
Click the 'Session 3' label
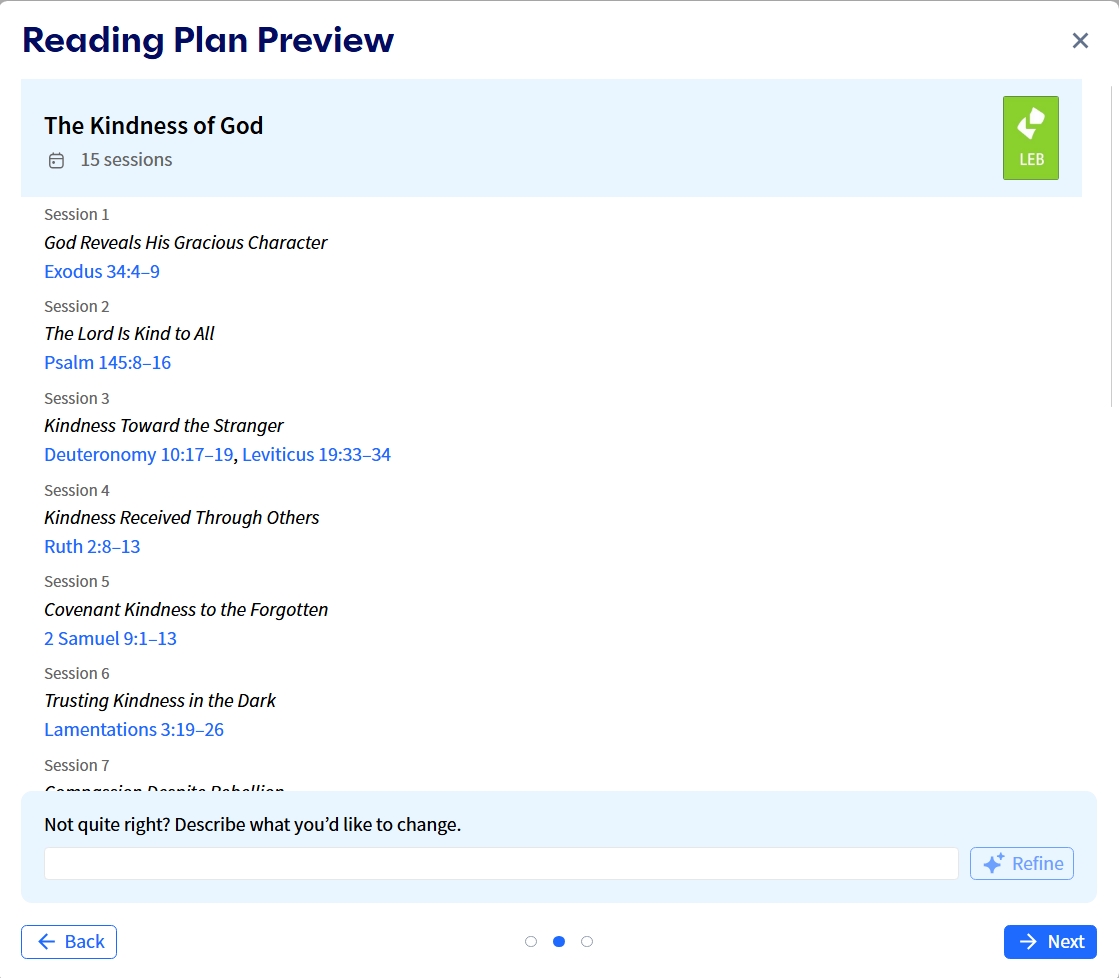coord(76,398)
